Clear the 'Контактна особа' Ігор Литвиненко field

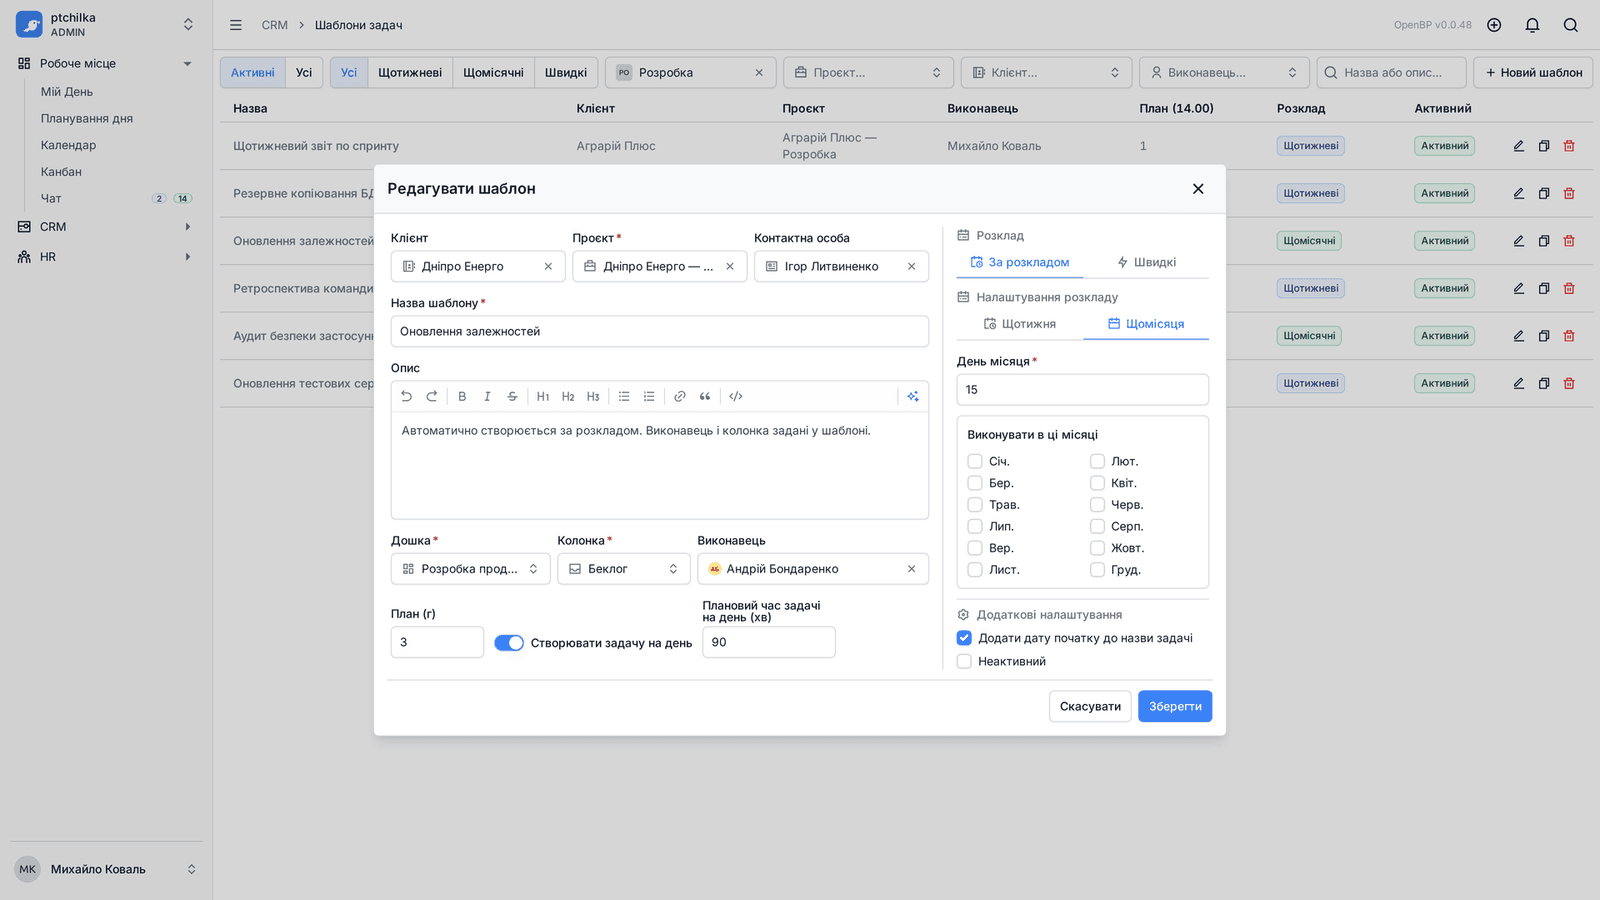(911, 267)
